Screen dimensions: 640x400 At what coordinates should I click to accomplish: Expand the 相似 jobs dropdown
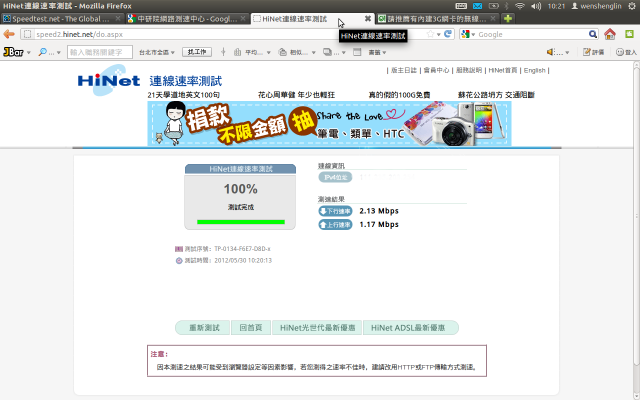[313, 53]
